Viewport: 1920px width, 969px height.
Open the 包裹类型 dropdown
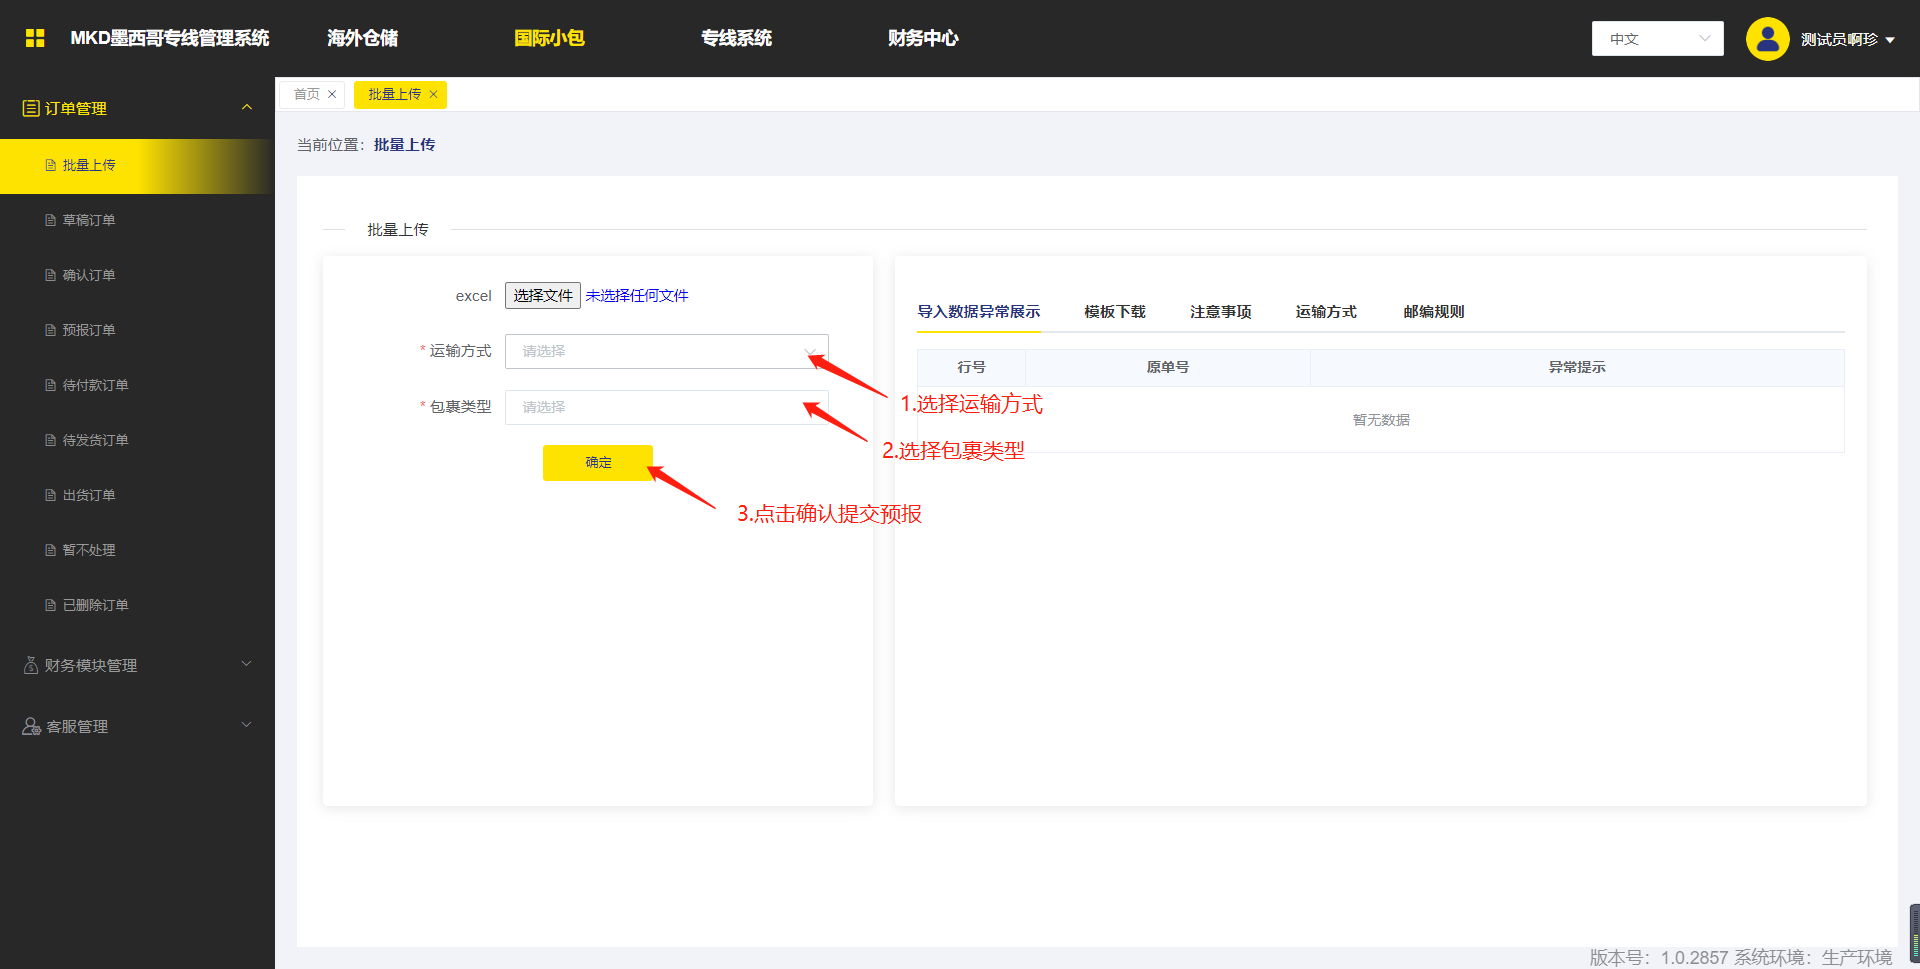[x=666, y=407]
